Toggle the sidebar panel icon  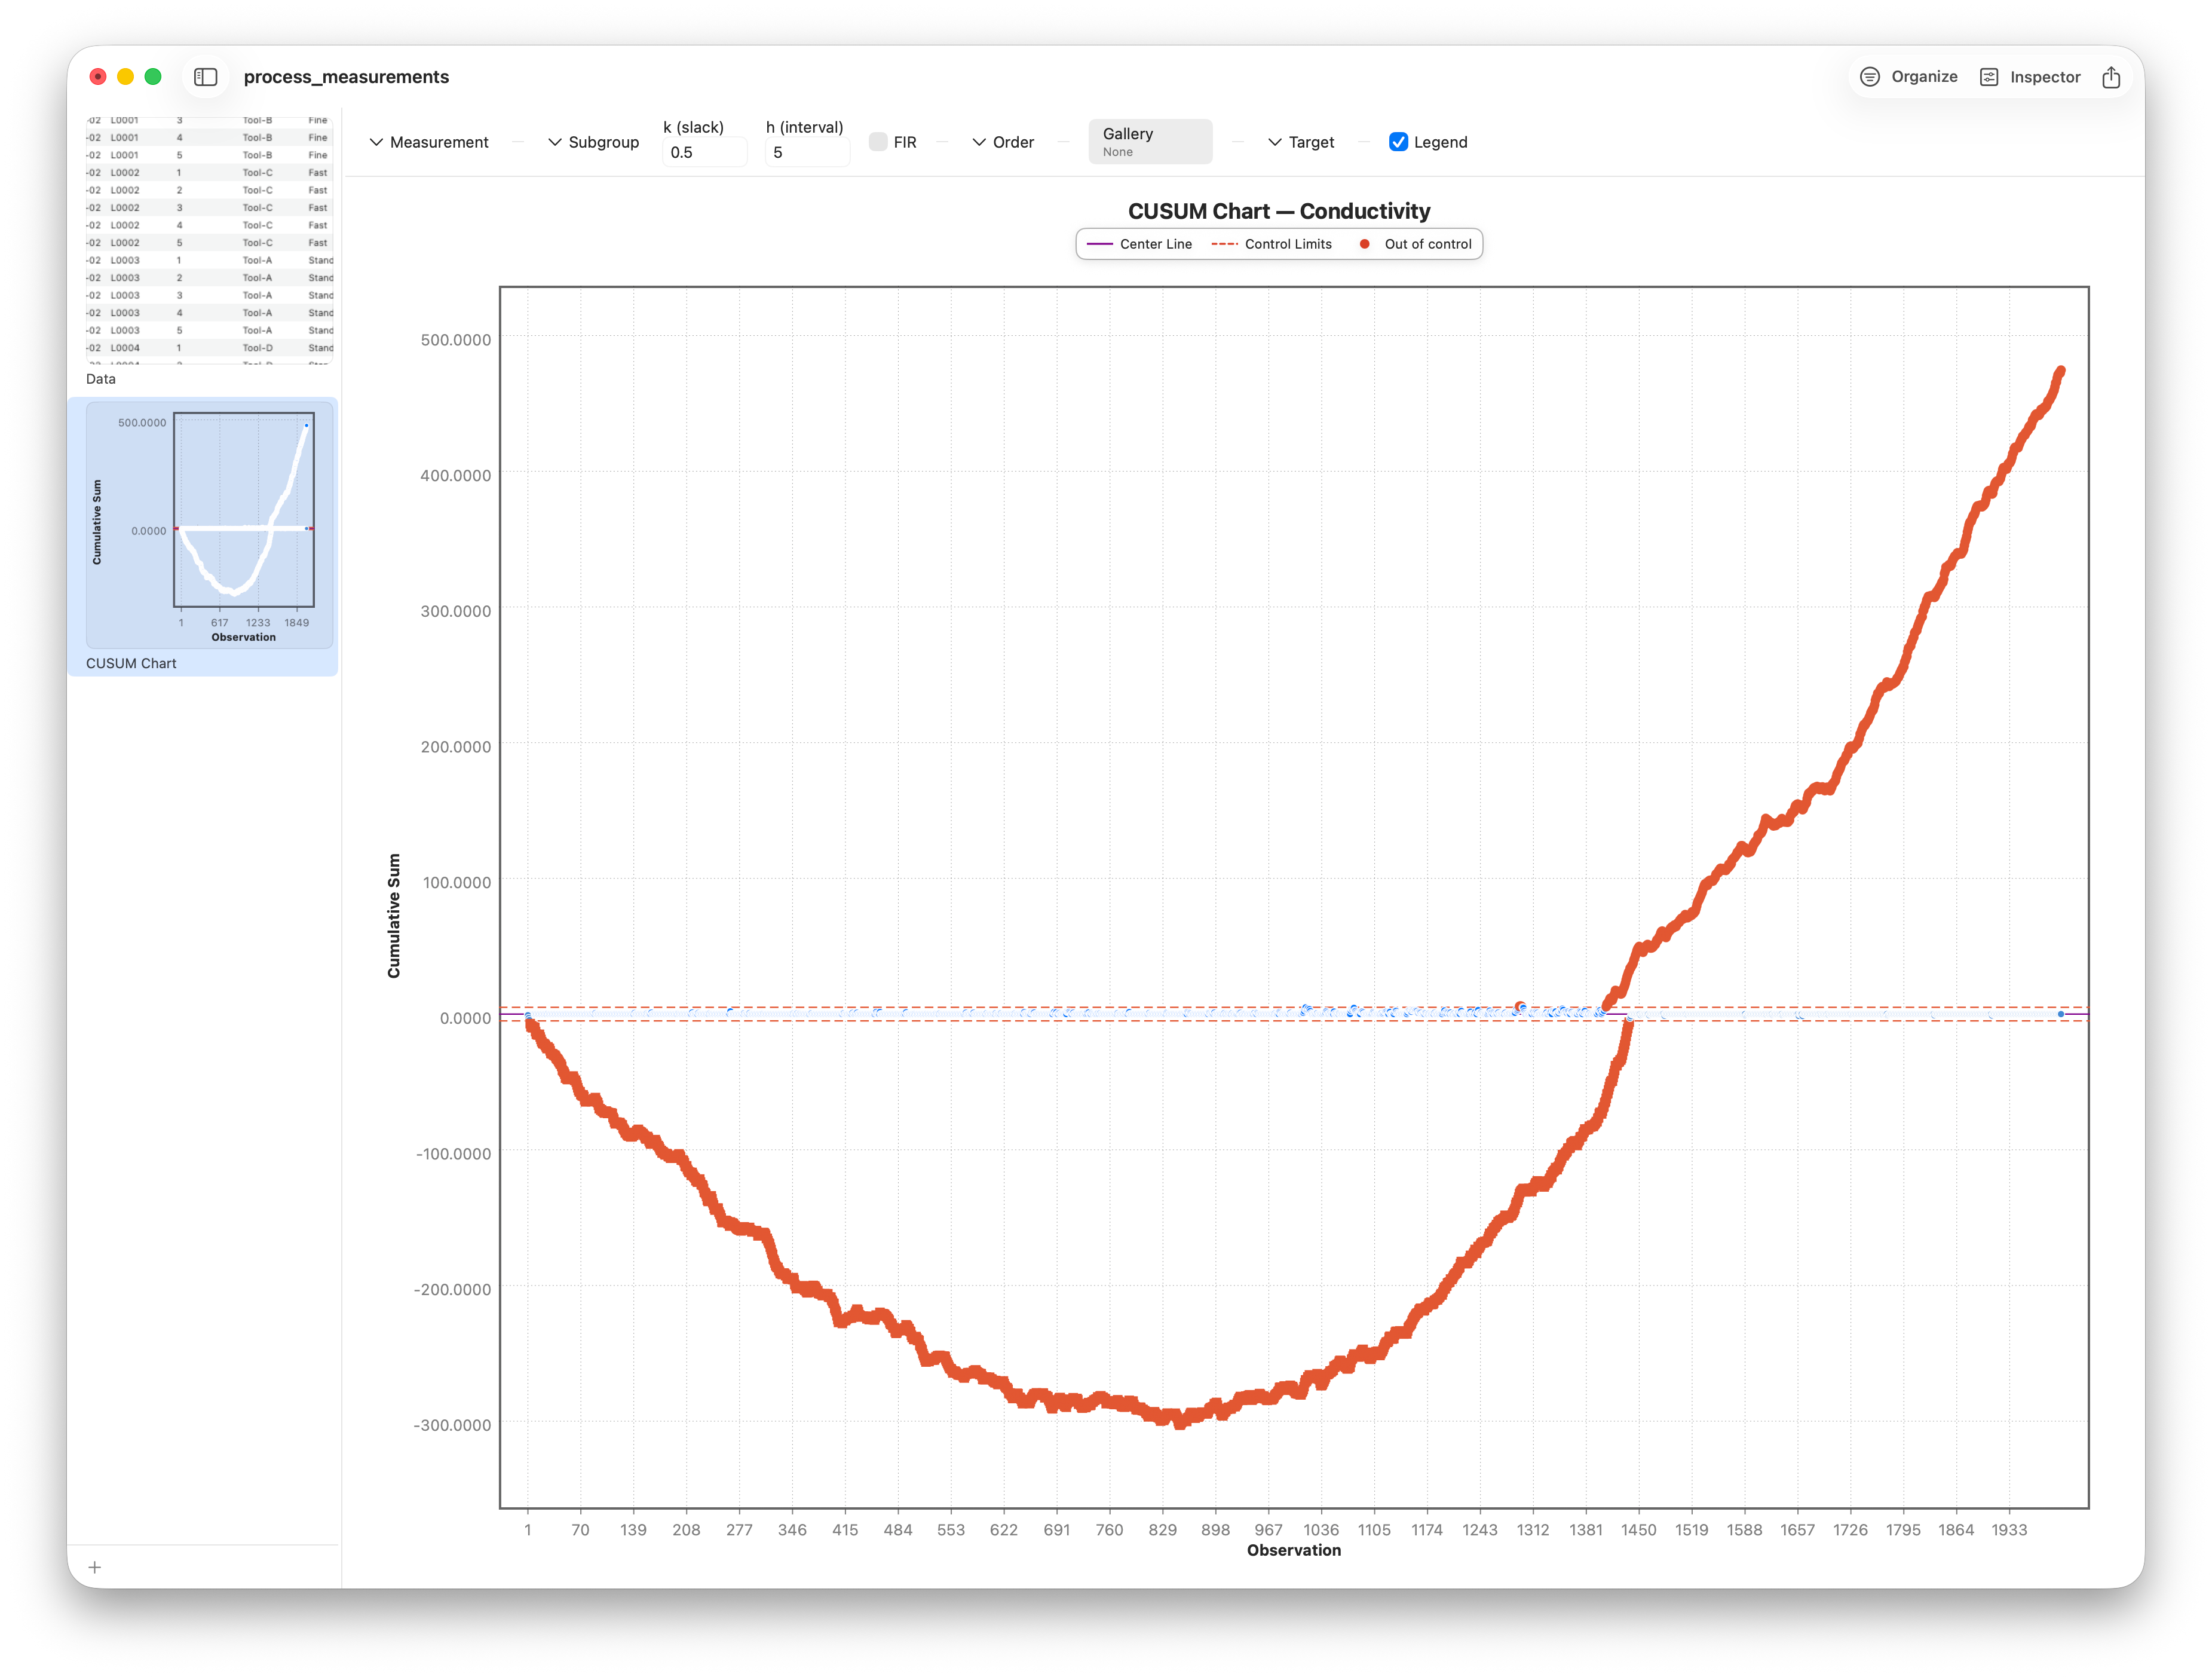[x=205, y=77]
